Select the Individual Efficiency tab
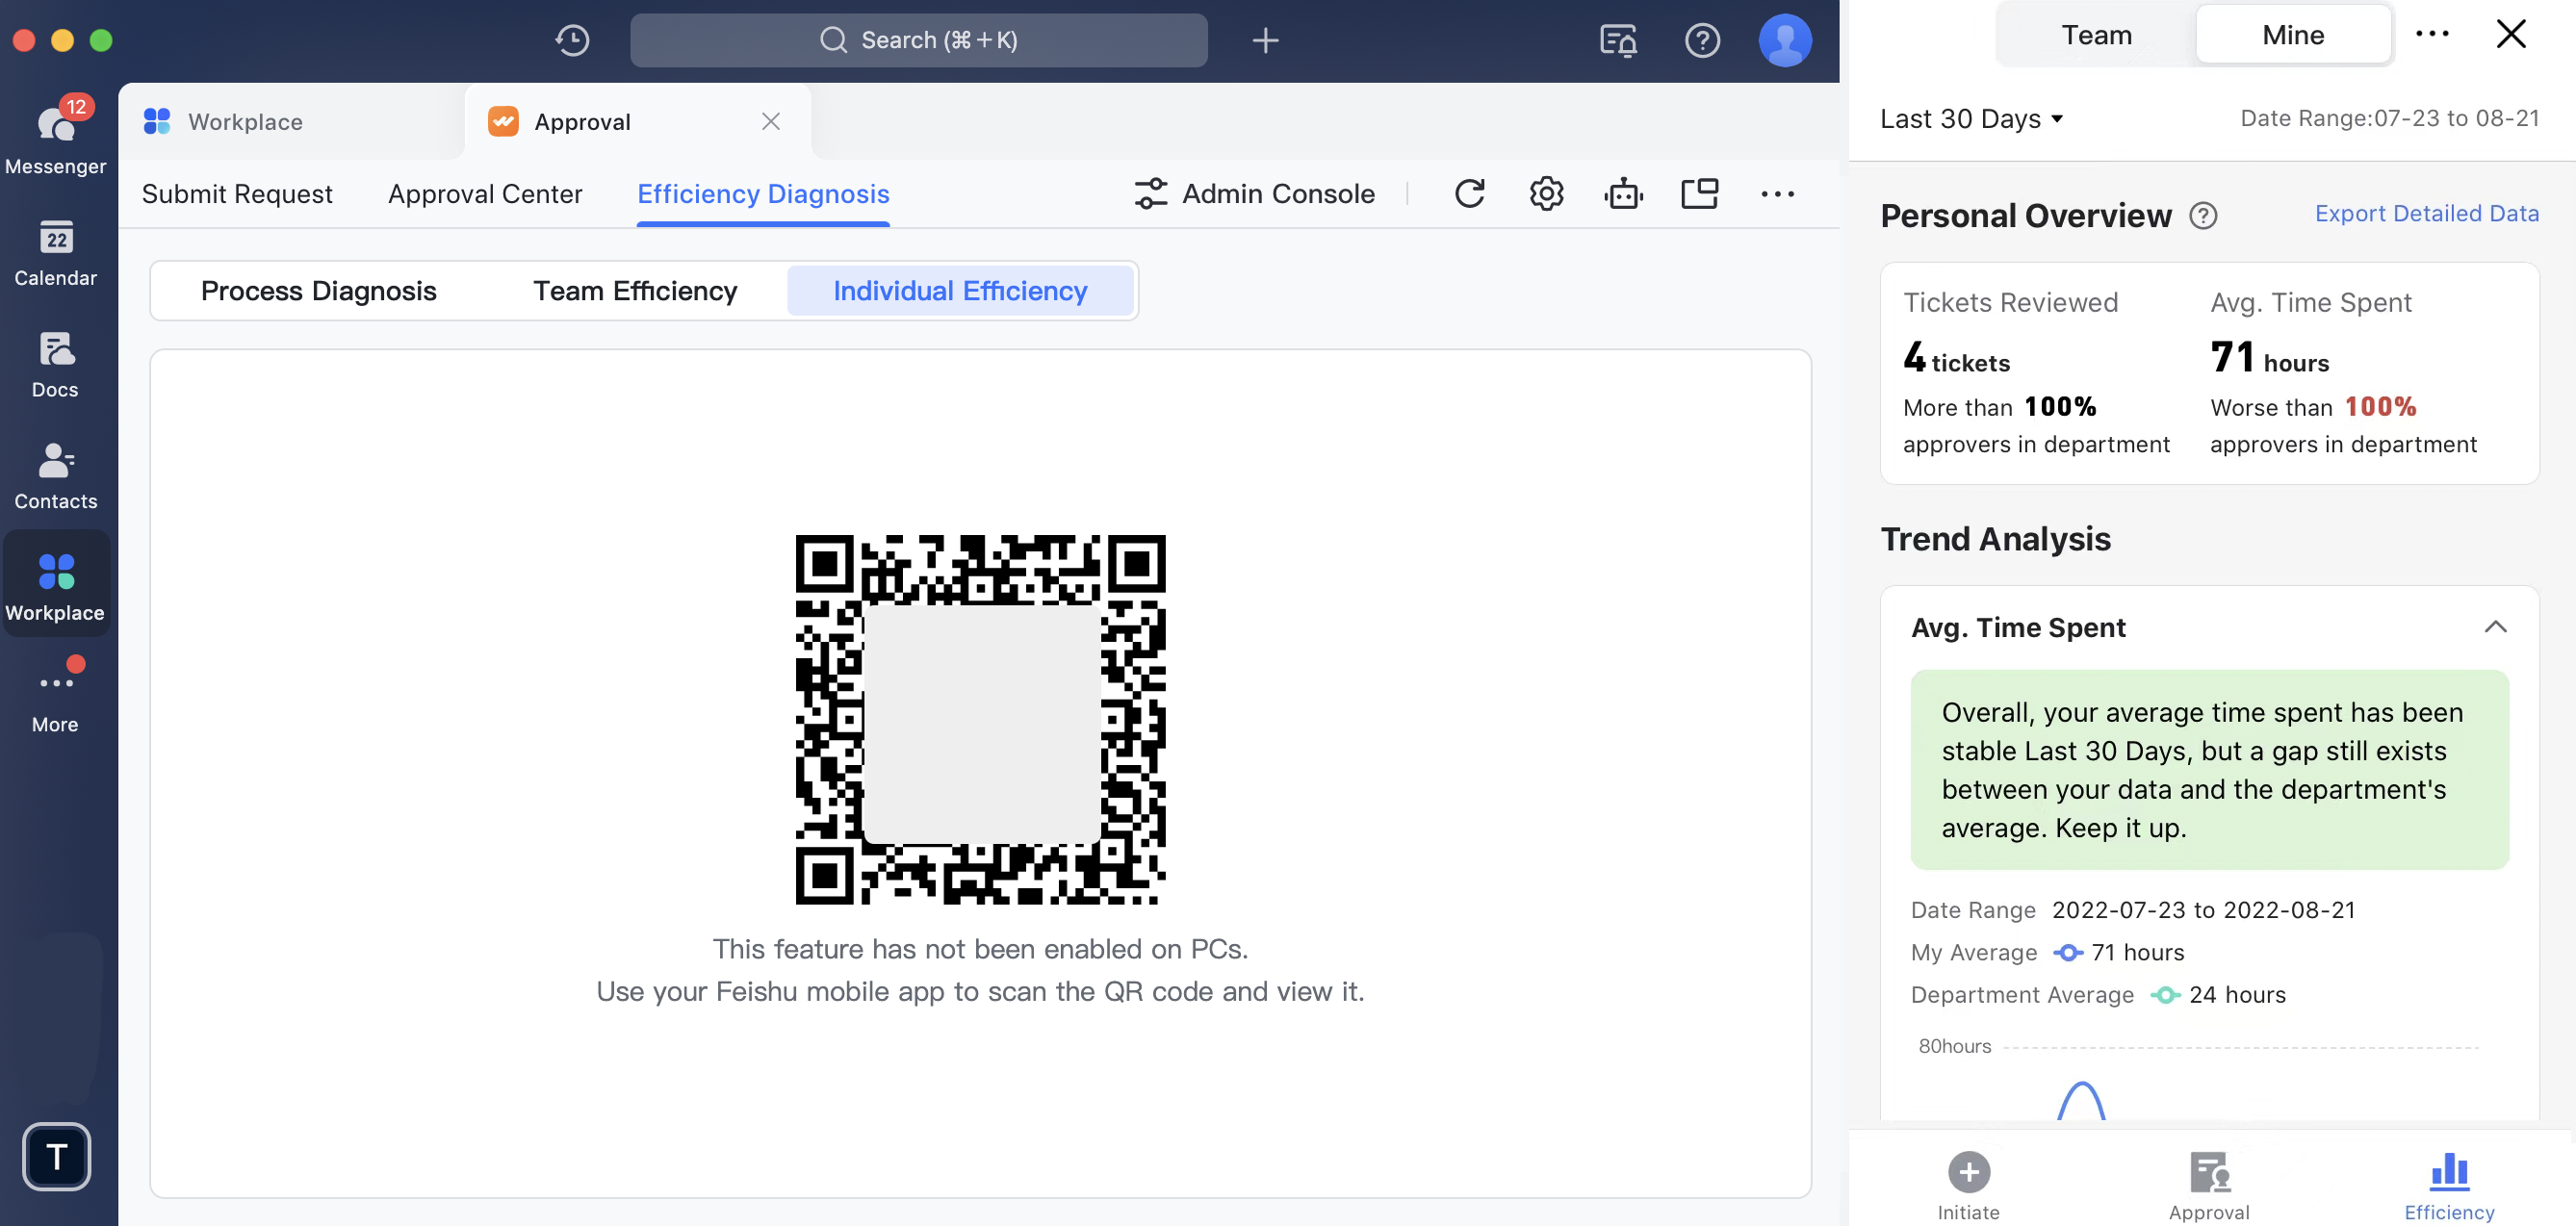 [960, 291]
